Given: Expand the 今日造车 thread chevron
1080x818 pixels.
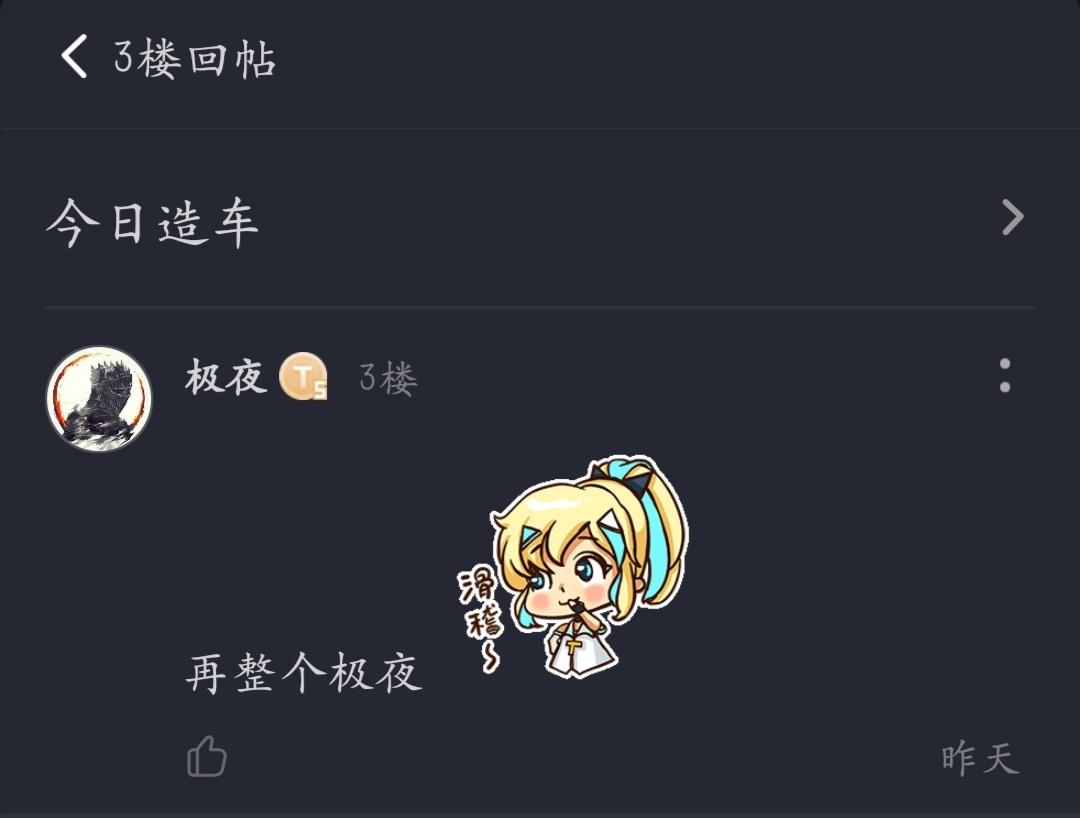Looking at the screenshot, I should pos(1012,218).
